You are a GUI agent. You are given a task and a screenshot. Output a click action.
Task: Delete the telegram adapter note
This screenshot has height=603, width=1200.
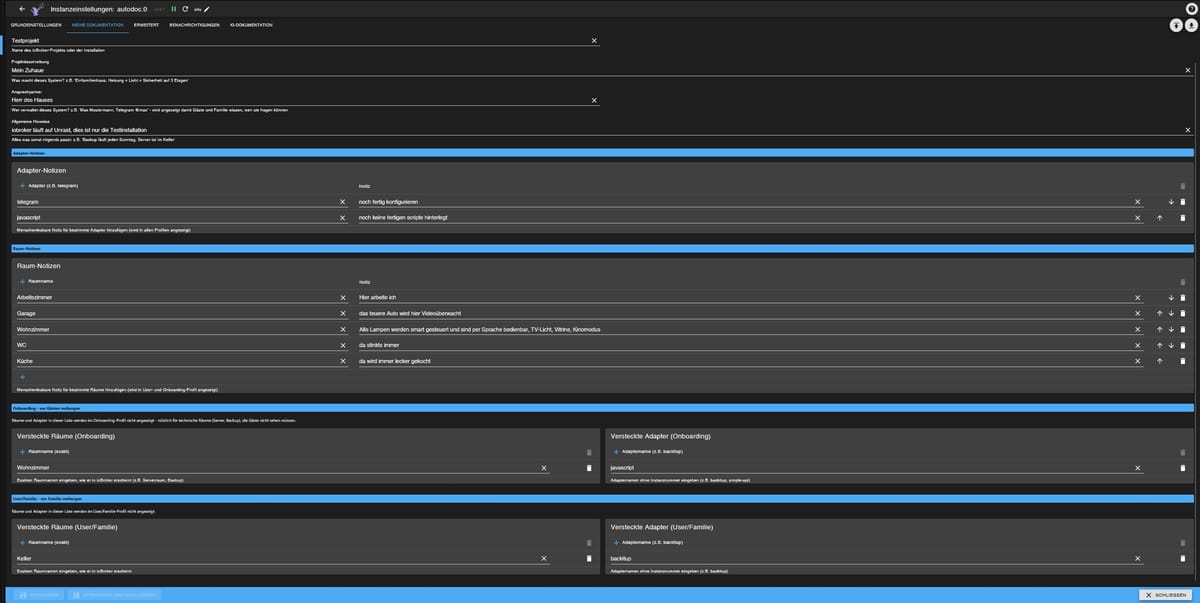point(1182,202)
